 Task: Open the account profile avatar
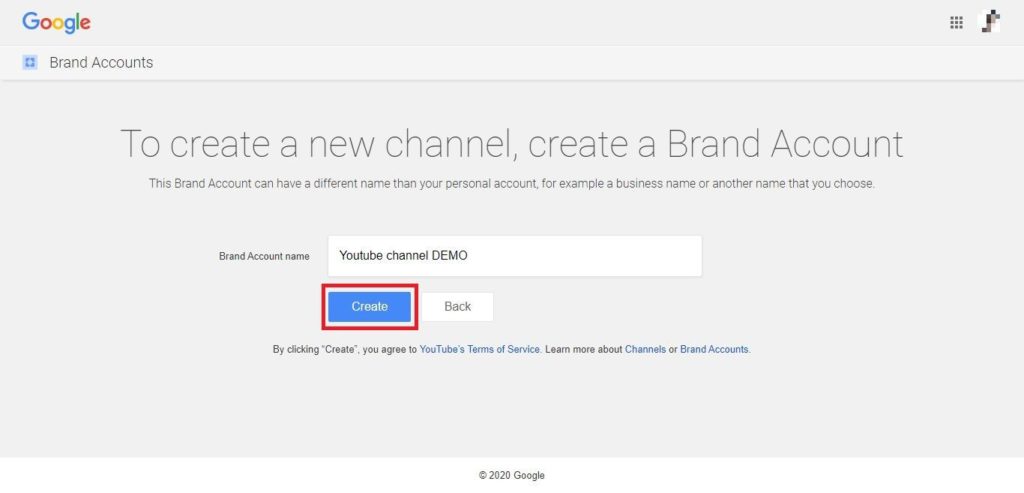point(989,22)
